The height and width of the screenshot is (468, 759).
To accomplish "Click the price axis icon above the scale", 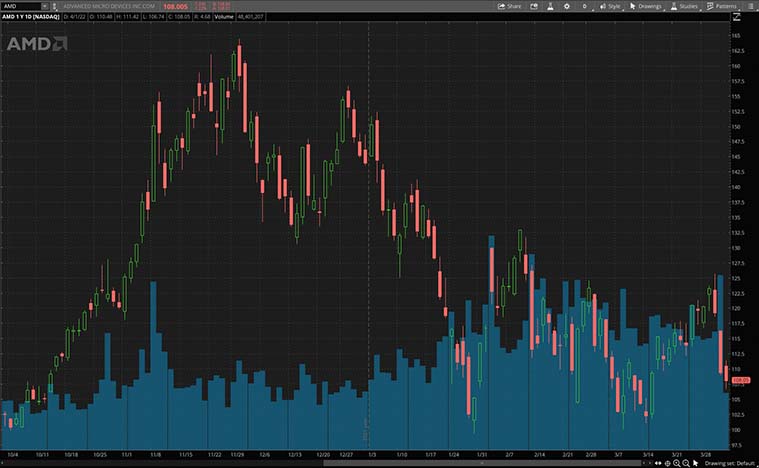I will 737,17.
